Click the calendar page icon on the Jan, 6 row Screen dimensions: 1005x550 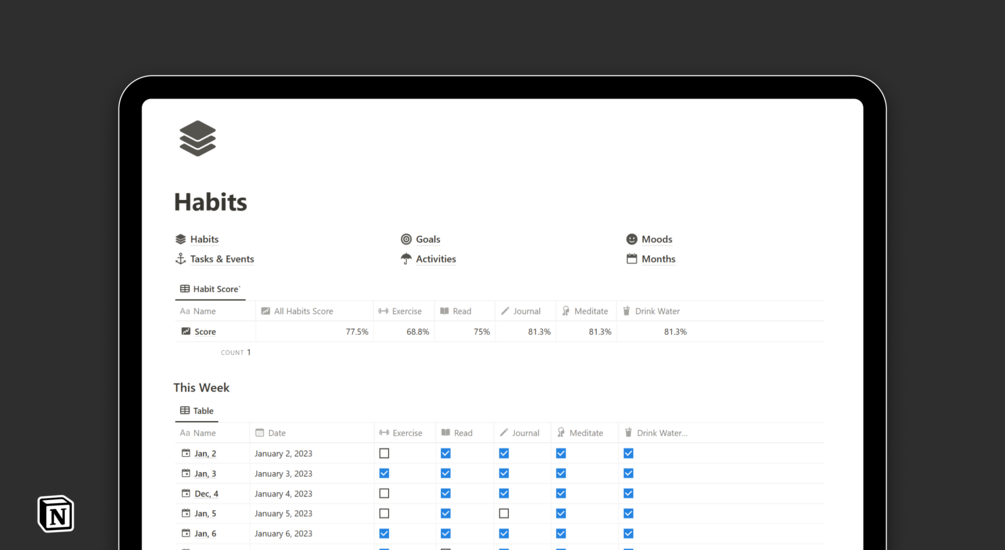(186, 533)
